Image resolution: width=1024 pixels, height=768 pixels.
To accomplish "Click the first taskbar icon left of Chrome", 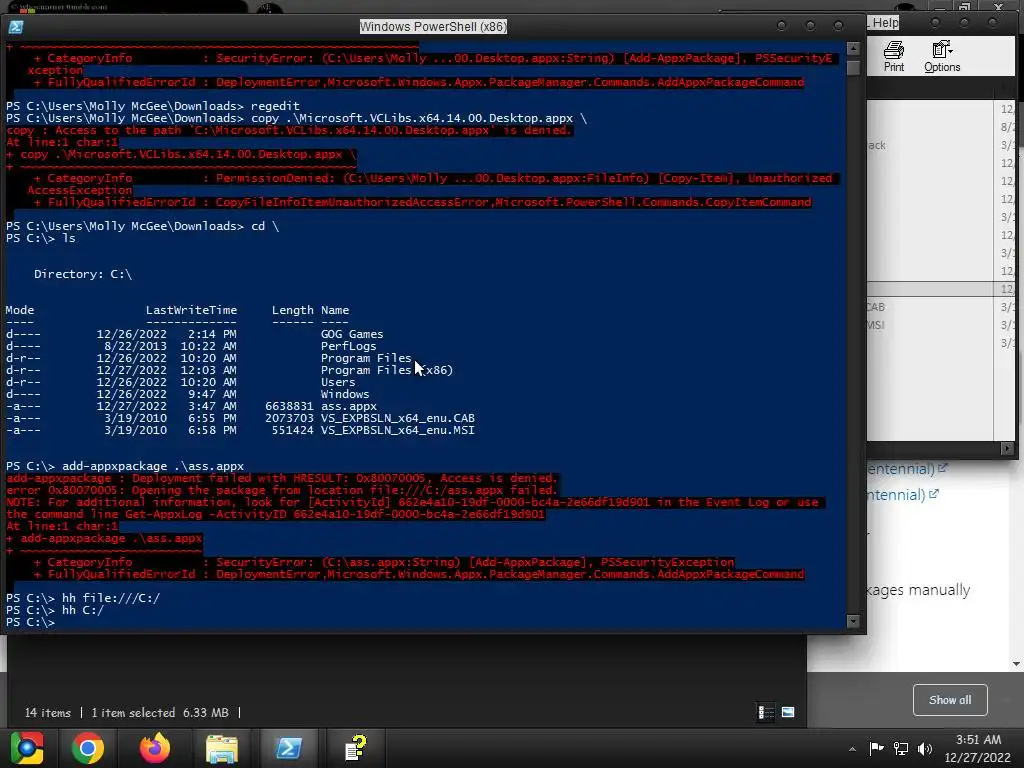I will [x=27, y=748].
